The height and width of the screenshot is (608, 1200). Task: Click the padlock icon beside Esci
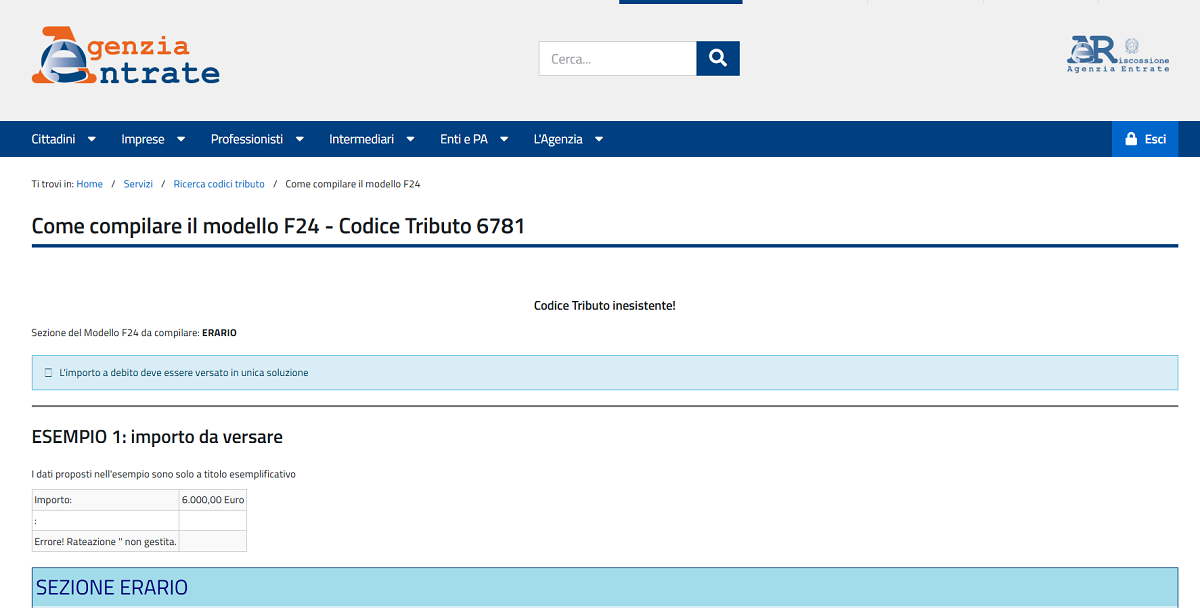click(x=1131, y=139)
